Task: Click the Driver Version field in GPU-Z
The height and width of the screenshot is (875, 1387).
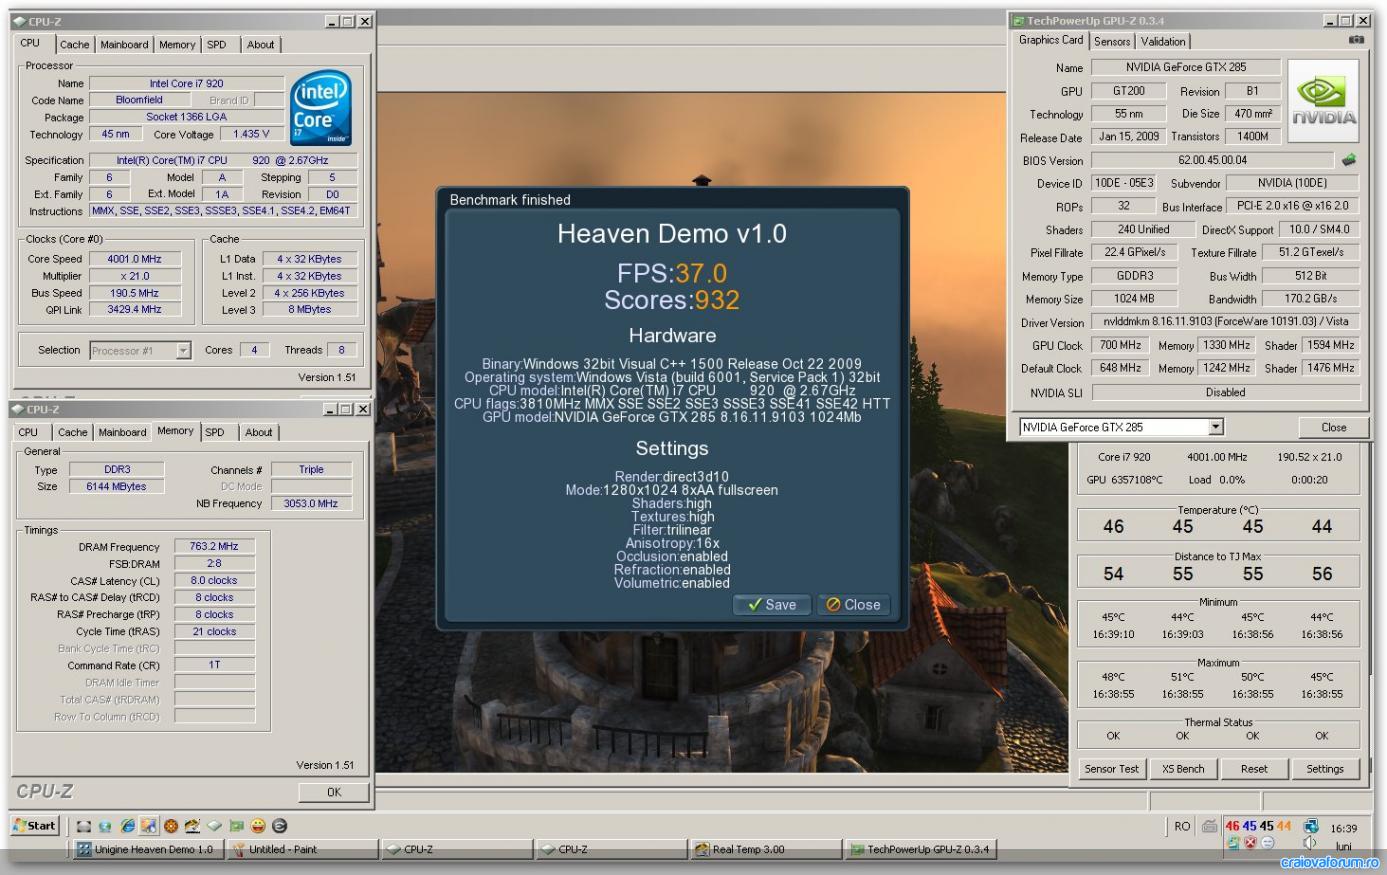Action: pos(1225,321)
